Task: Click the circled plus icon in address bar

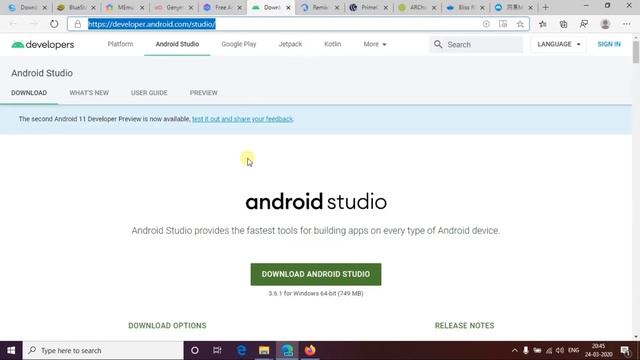Action: point(486,24)
